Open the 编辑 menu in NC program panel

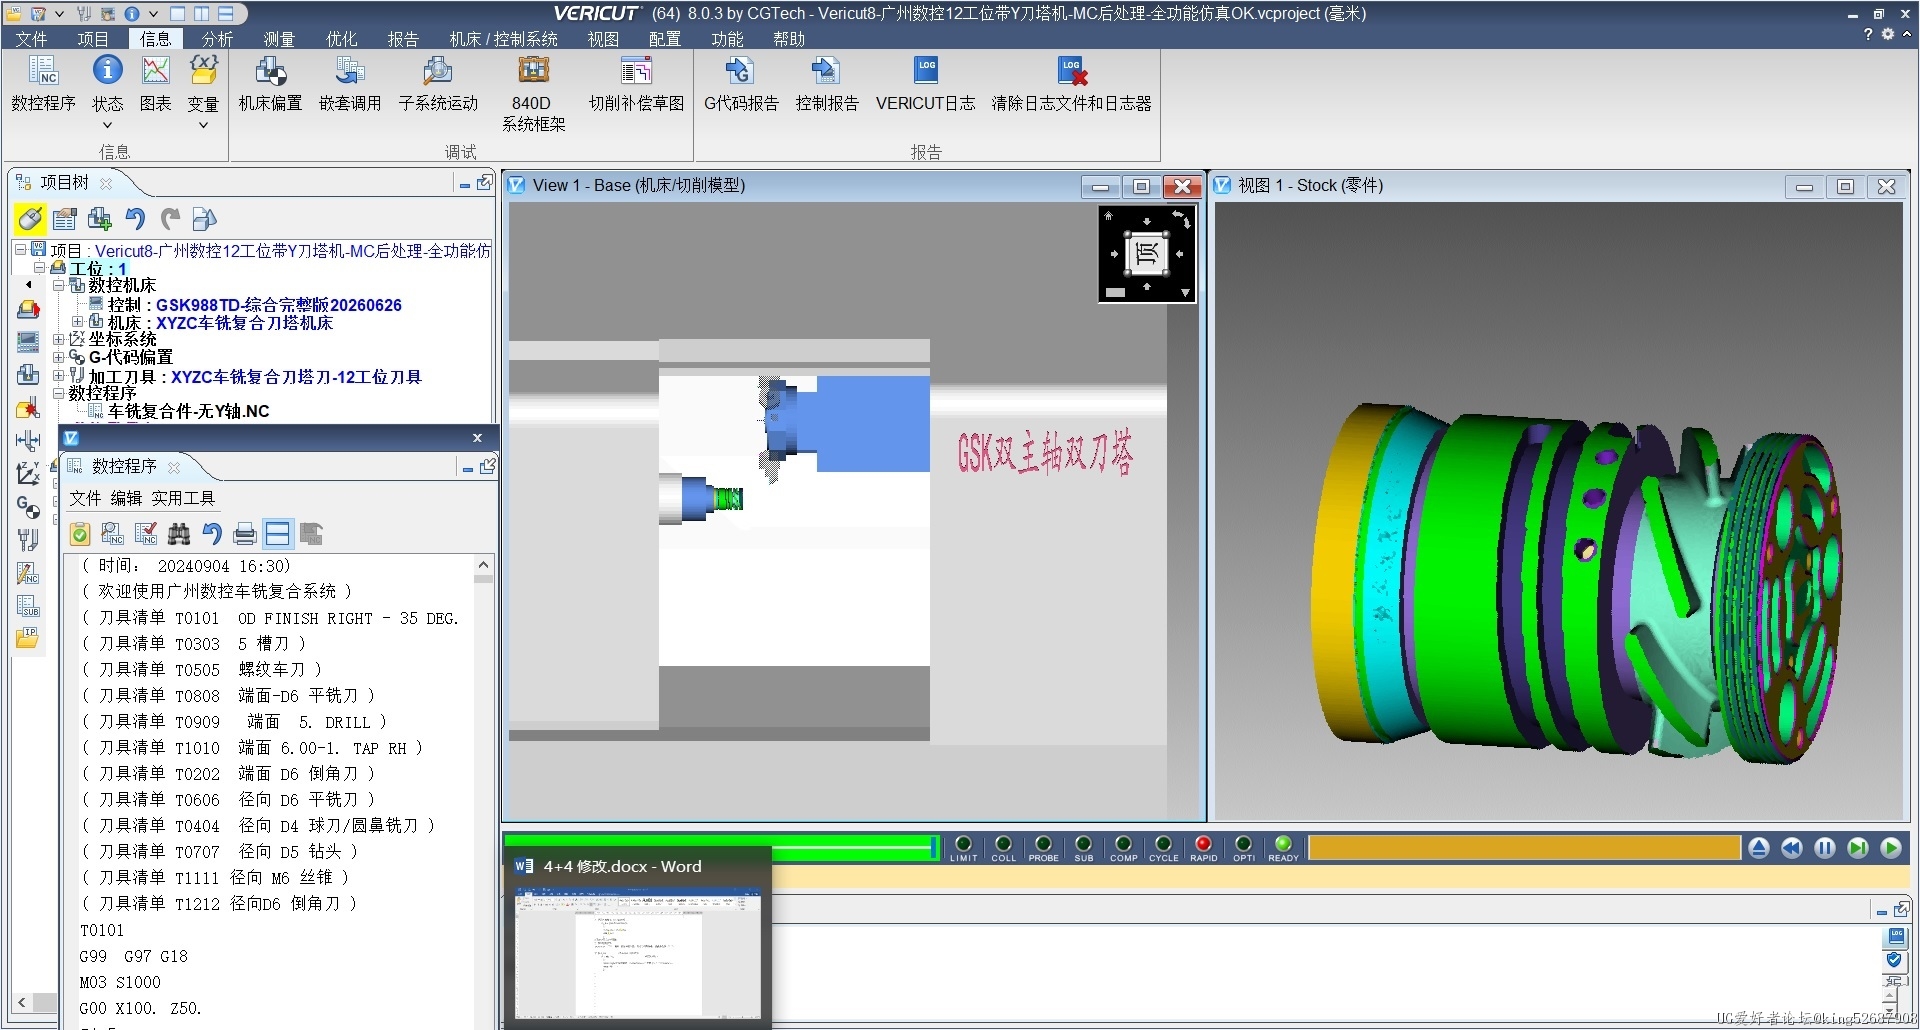126,498
